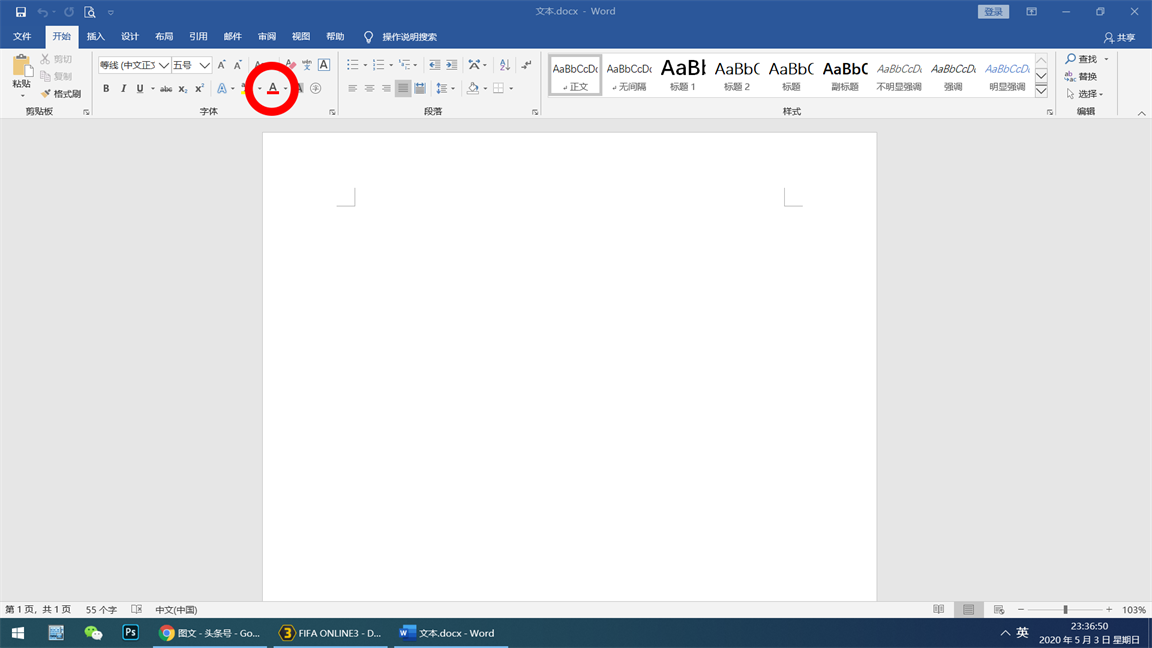Center align the paragraph text
Image resolution: width=1152 pixels, height=648 pixels.
click(x=369, y=89)
